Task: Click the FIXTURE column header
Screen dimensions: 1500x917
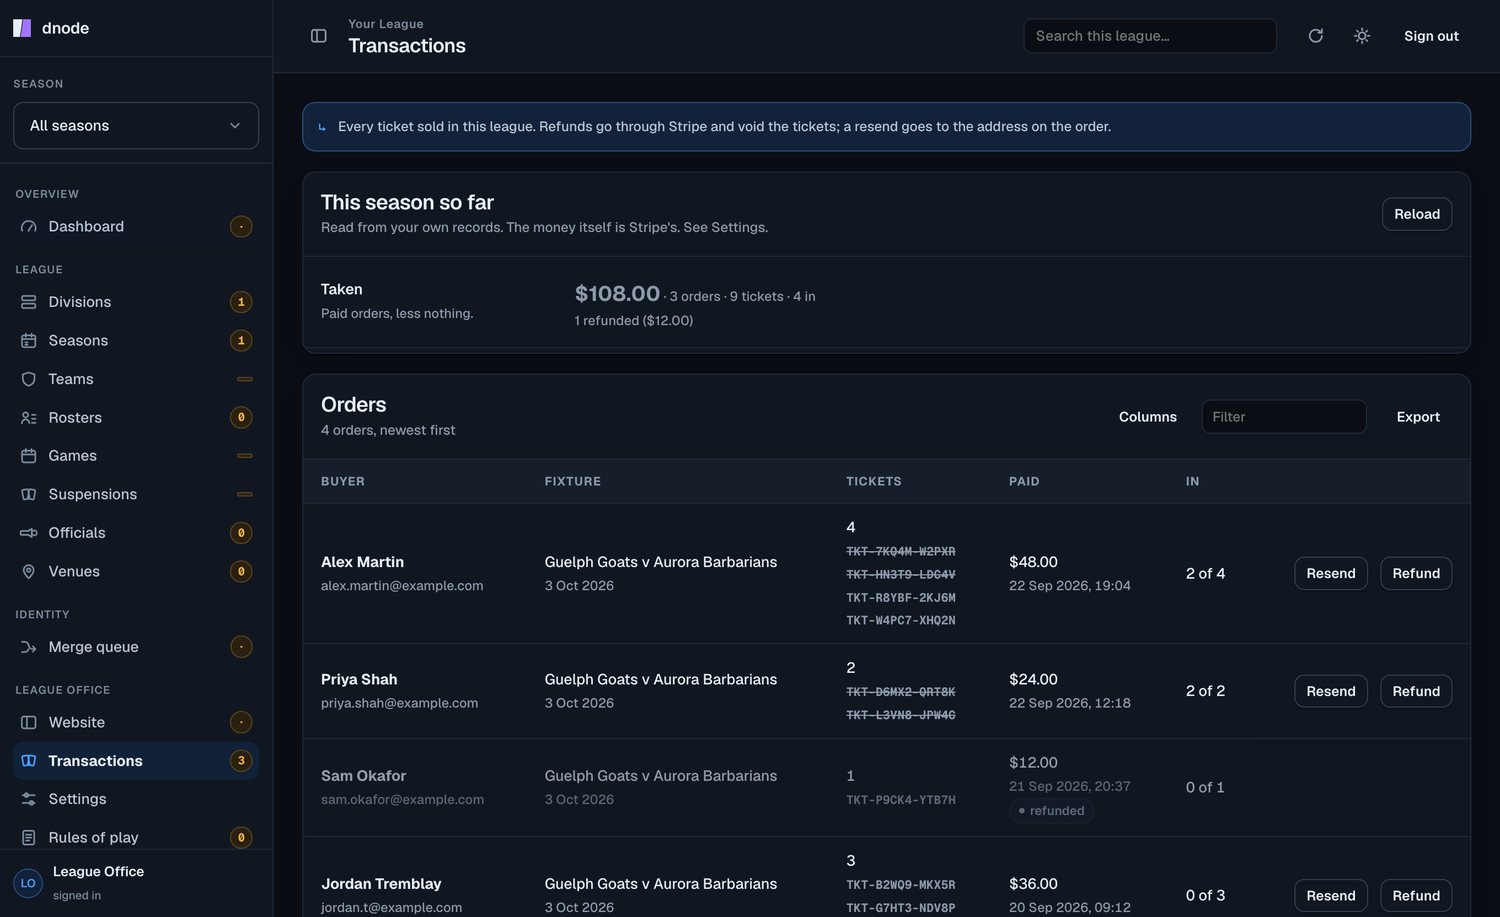Action: pos(573,482)
